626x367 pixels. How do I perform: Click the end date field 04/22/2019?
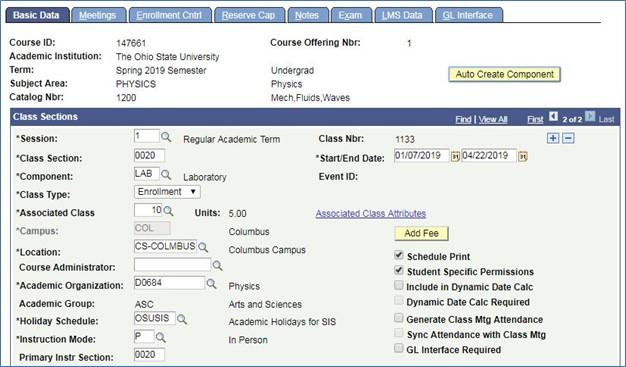click(489, 155)
